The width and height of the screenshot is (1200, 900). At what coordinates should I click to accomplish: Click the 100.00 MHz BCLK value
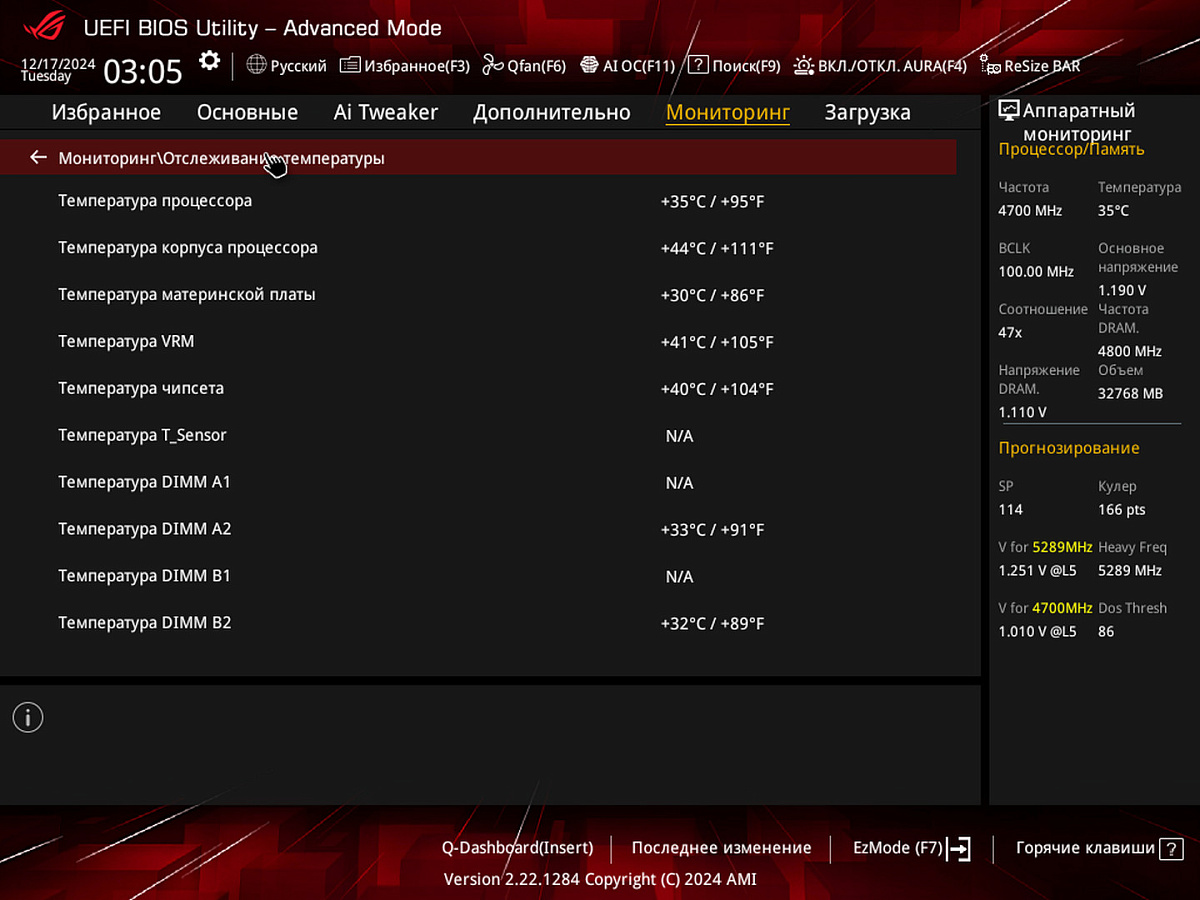click(1036, 272)
